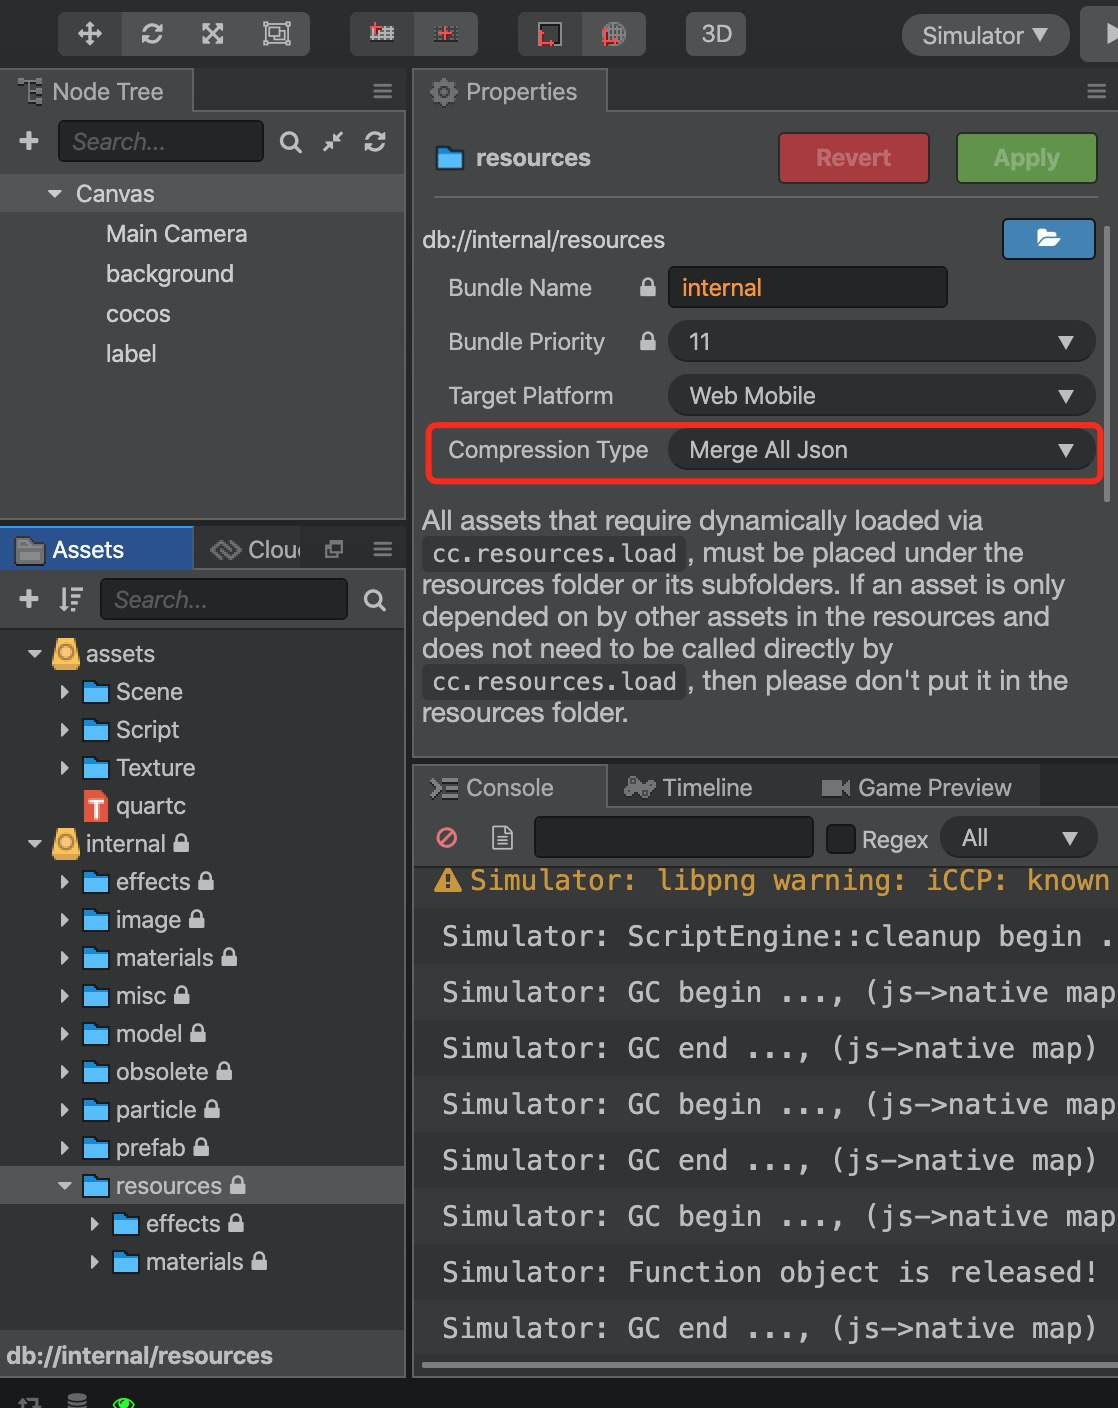Open the console log file icon
Image resolution: width=1118 pixels, height=1408 pixels.
pos(502,838)
